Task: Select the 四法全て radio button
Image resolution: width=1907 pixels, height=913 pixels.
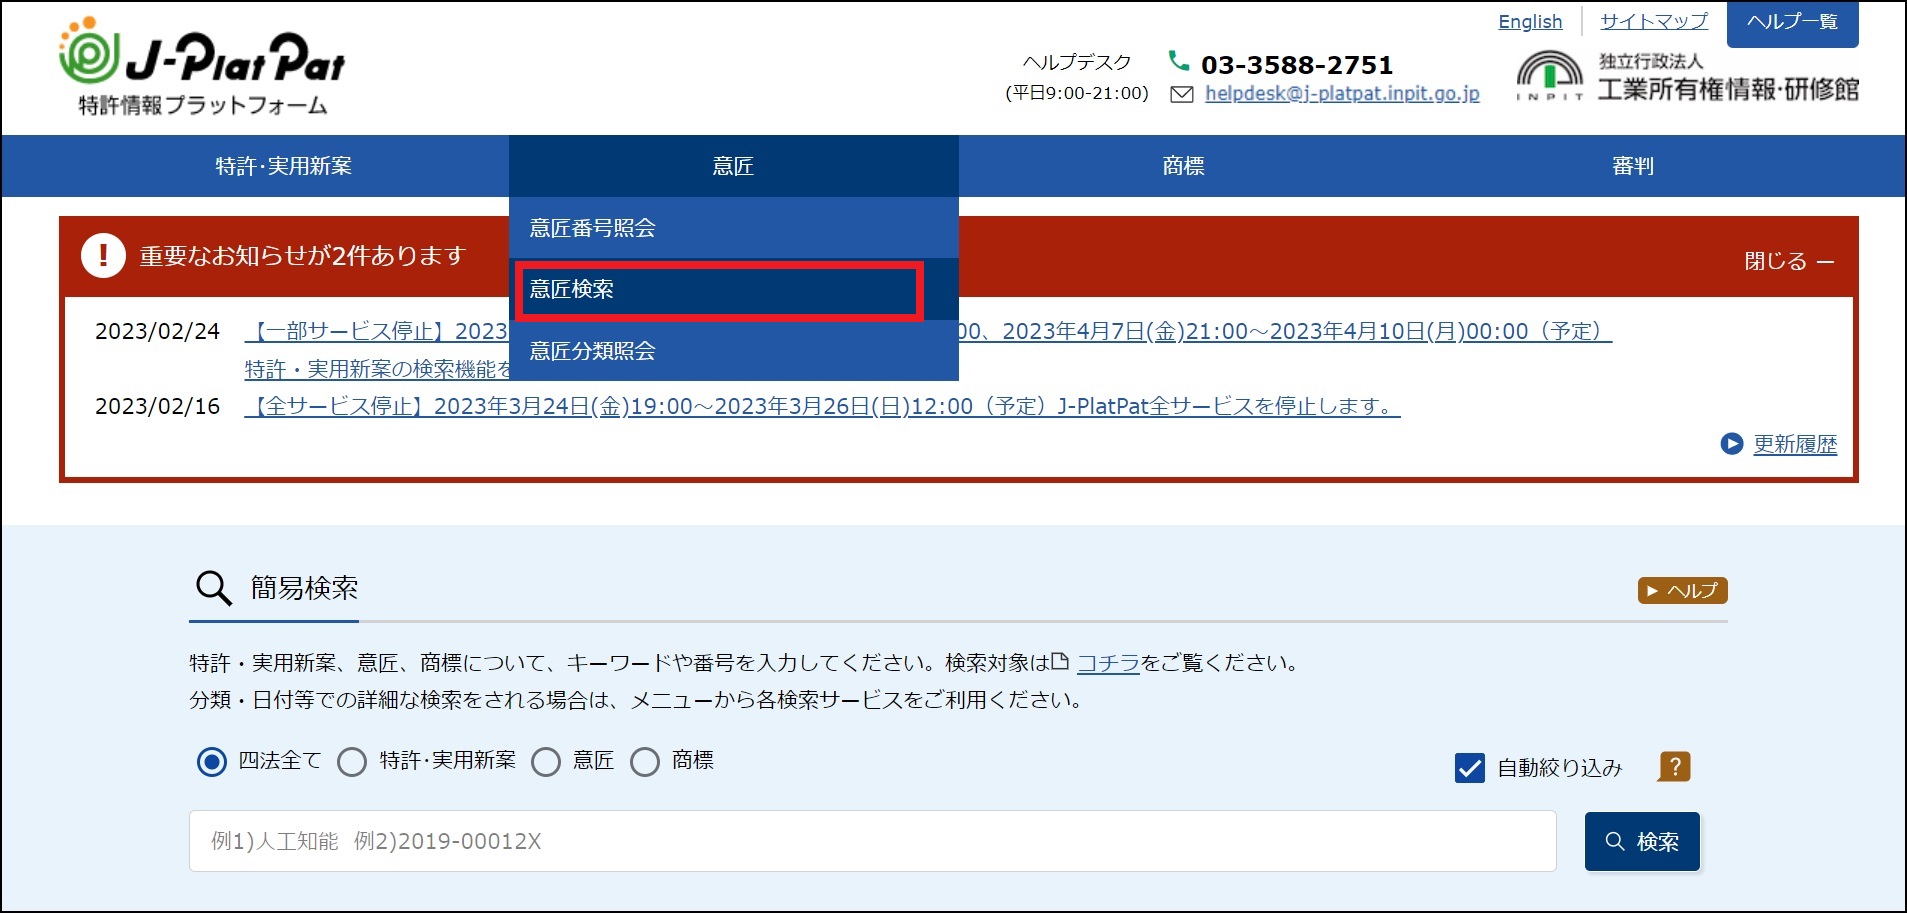Action: [212, 762]
